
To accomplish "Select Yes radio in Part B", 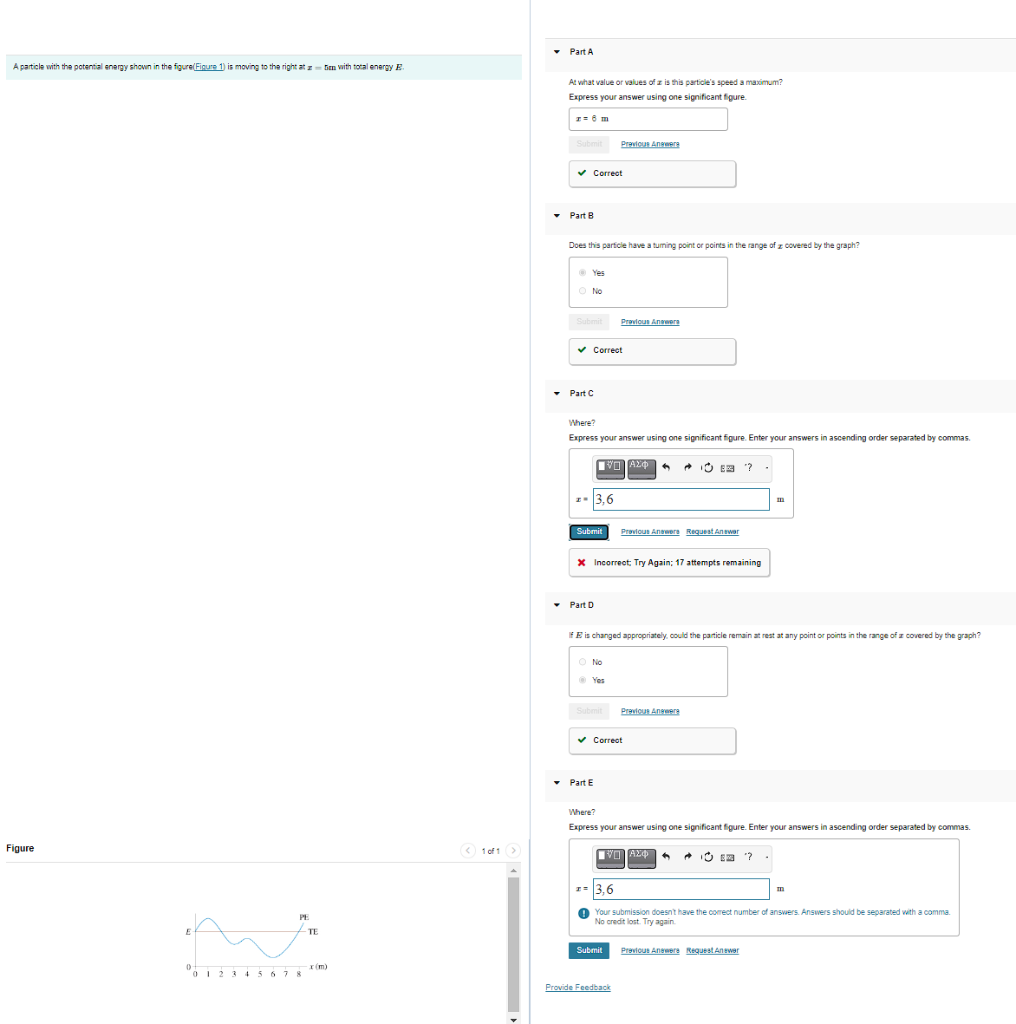I will coord(582,272).
